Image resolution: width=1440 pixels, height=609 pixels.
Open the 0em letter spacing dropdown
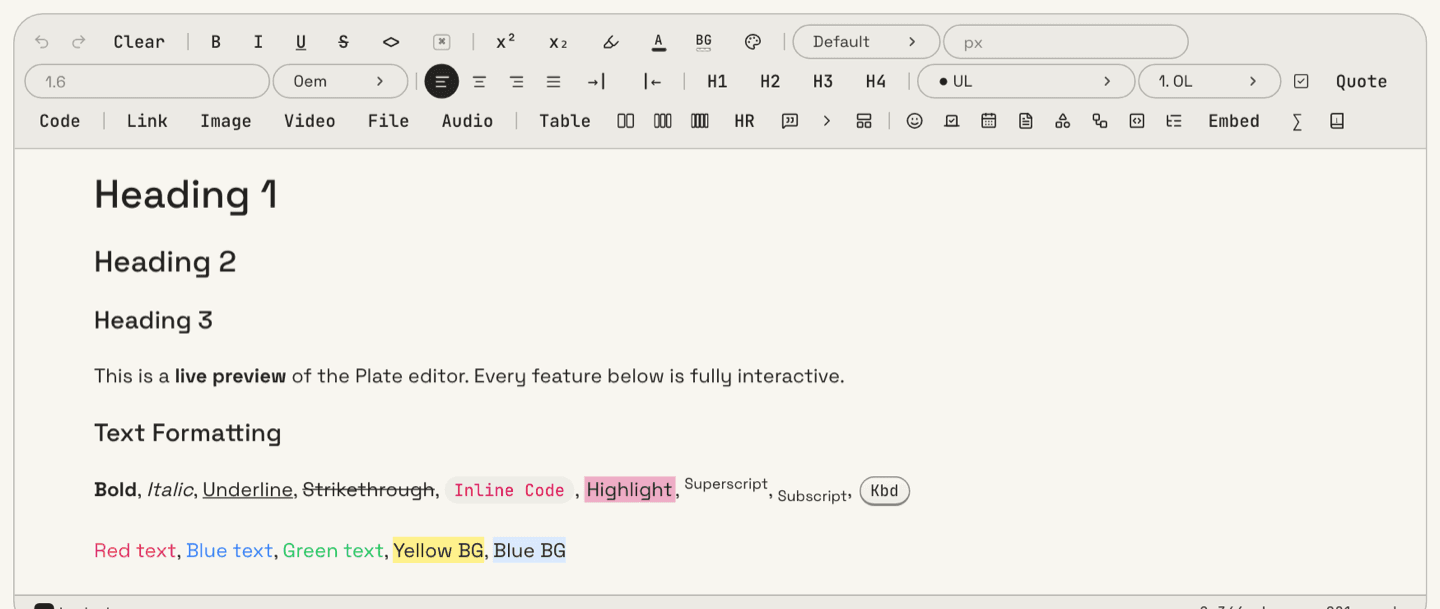point(340,82)
